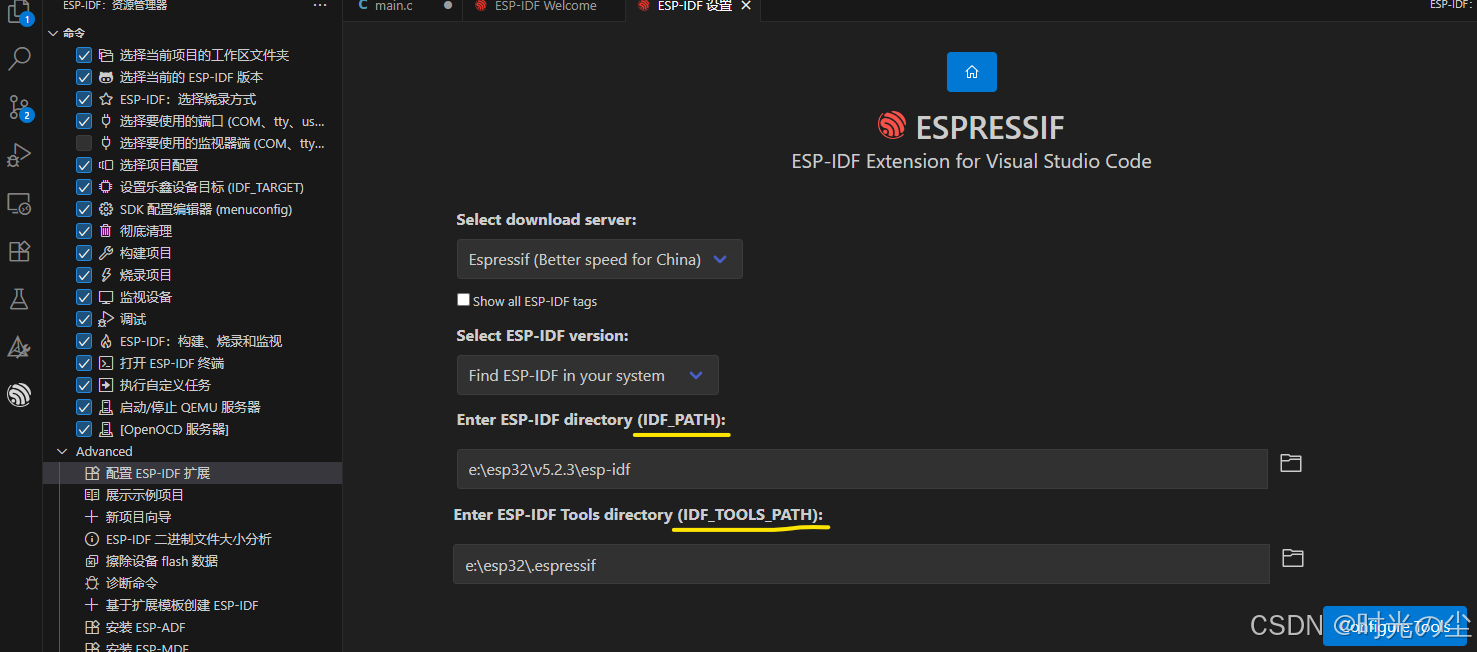Open the Remote Explorer view
The width and height of the screenshot is (1477, 652).
click(x=19, y=203)
